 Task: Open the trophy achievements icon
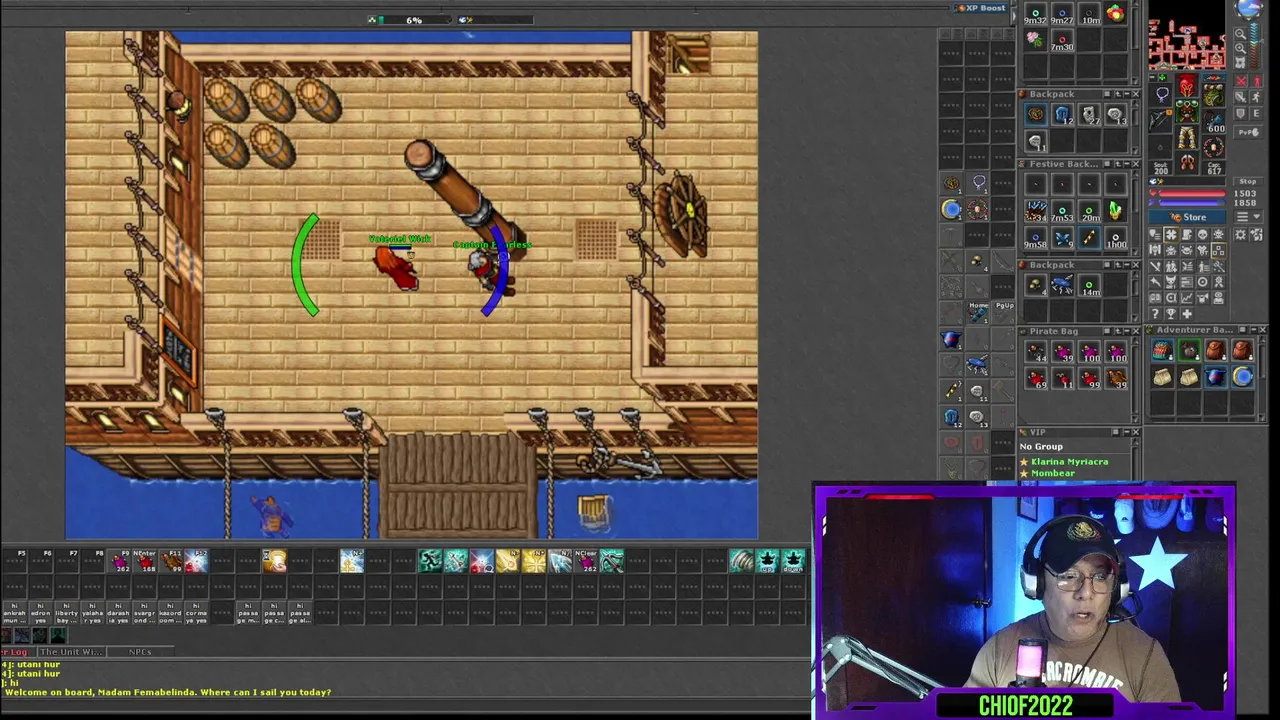click(x=1171, y=314)
